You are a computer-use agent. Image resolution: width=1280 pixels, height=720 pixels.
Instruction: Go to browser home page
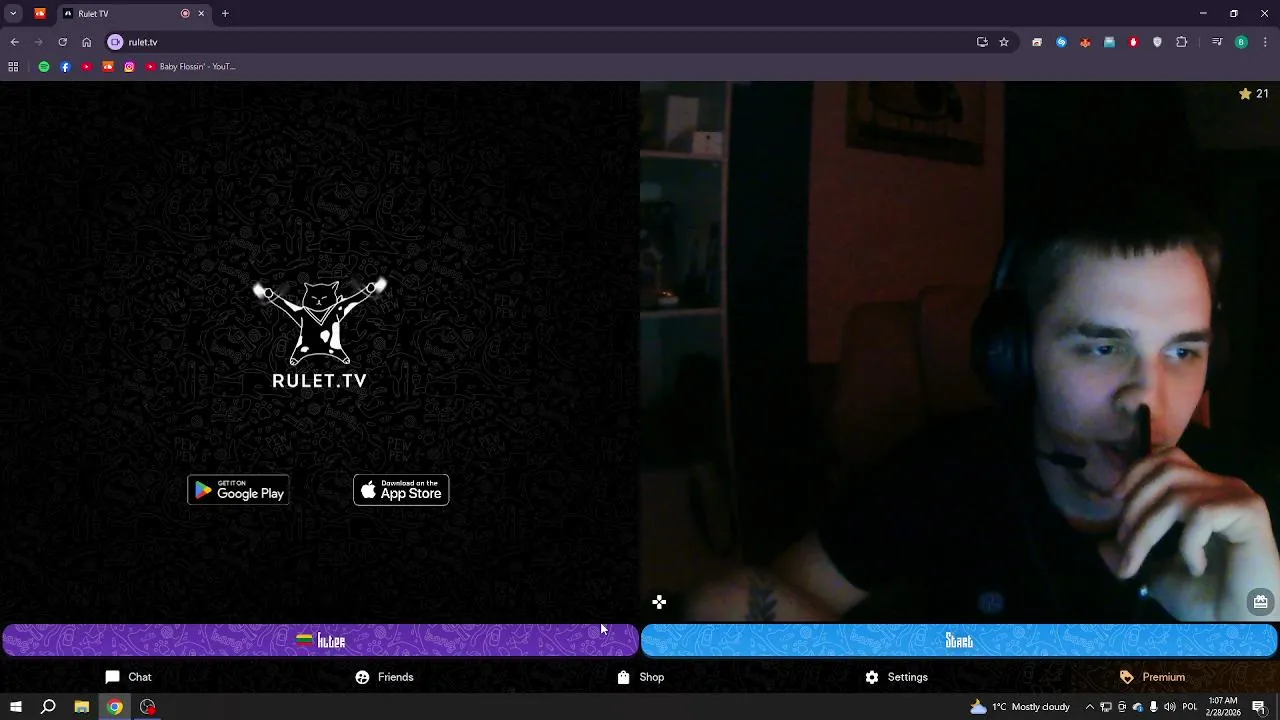tap(86, 42)
